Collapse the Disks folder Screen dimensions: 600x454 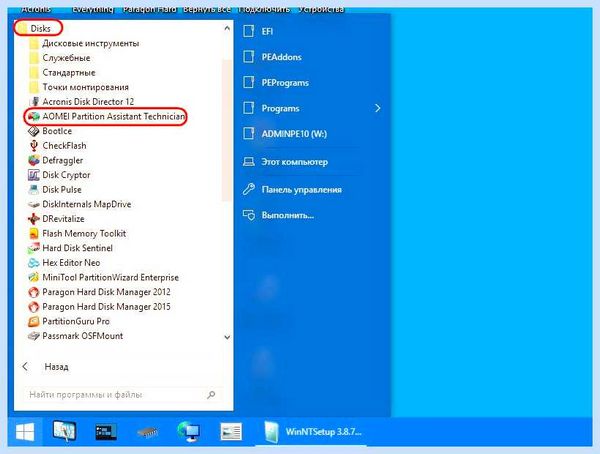click(33, 29)
